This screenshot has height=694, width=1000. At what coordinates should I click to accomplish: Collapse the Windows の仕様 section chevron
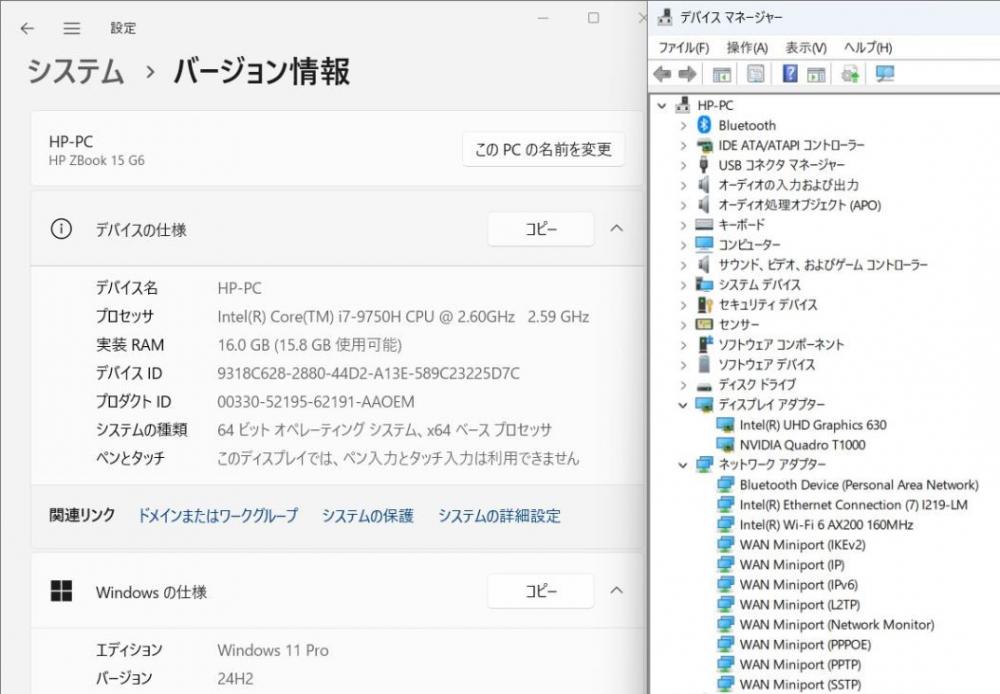click(x=617, y=591)
